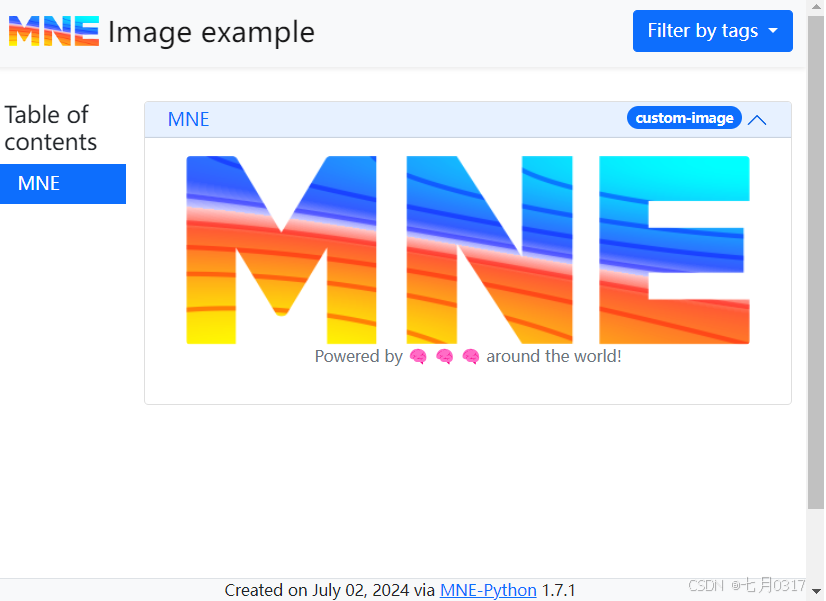Click the last brain emoji icon
The image size is (826, 601).
[x=469, y=356]
